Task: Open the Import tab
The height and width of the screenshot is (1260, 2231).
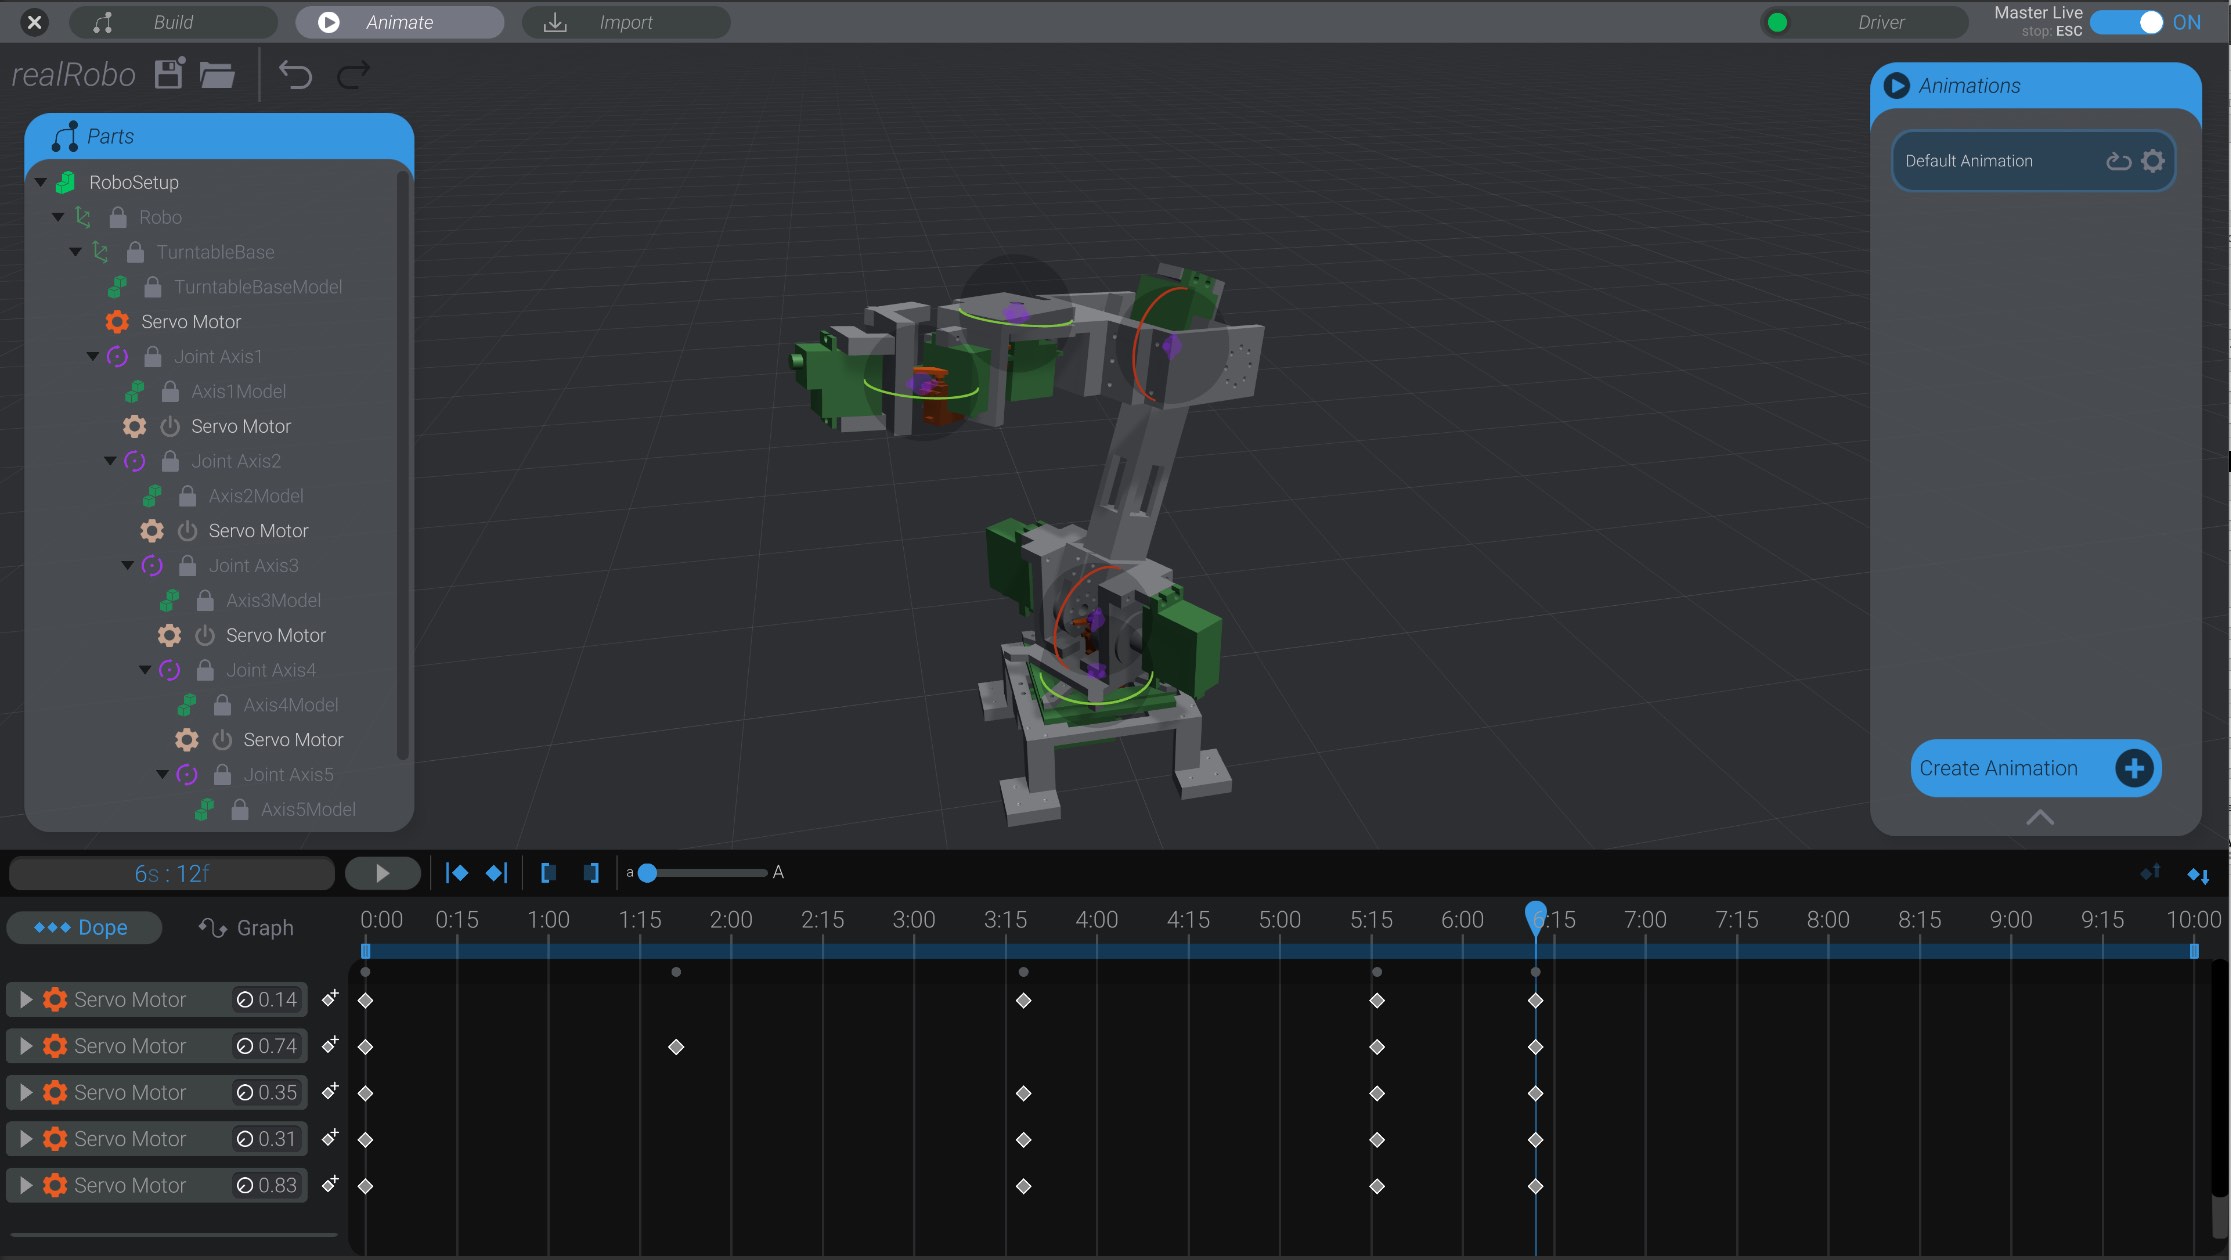Action: pyautogui.click(x=625, y=21)
